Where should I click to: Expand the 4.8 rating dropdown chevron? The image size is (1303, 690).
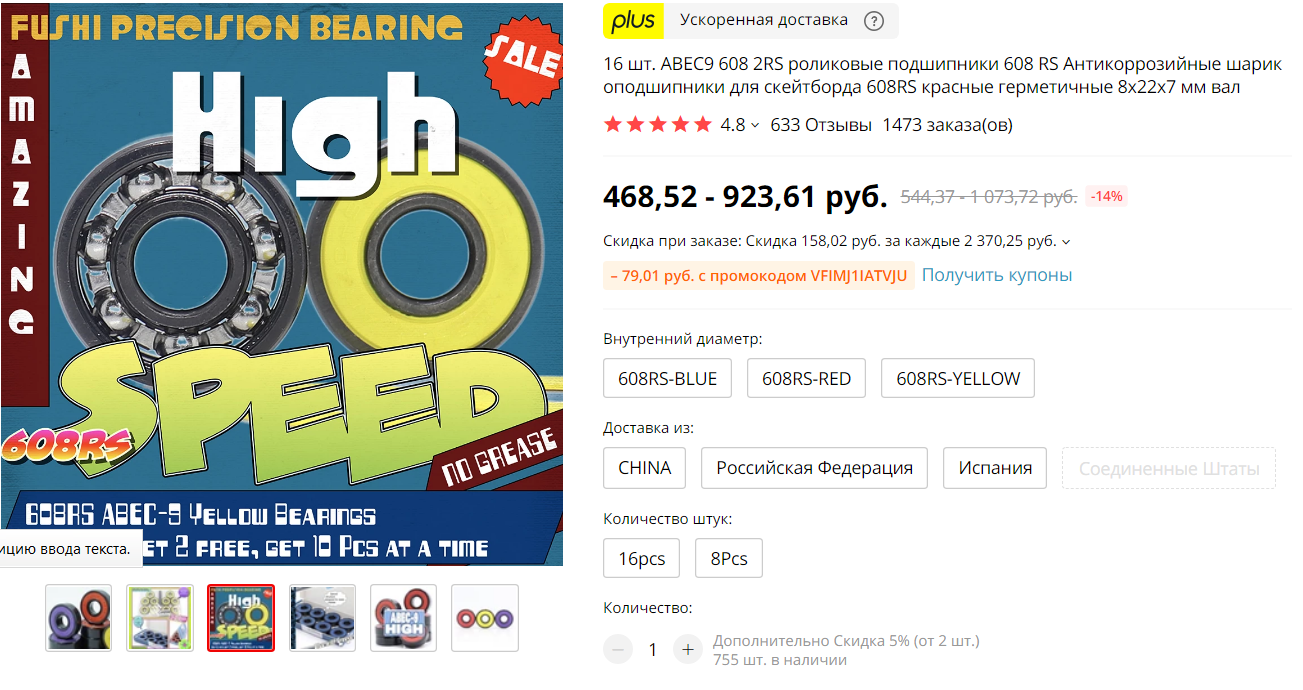click(x=755, y=126)
